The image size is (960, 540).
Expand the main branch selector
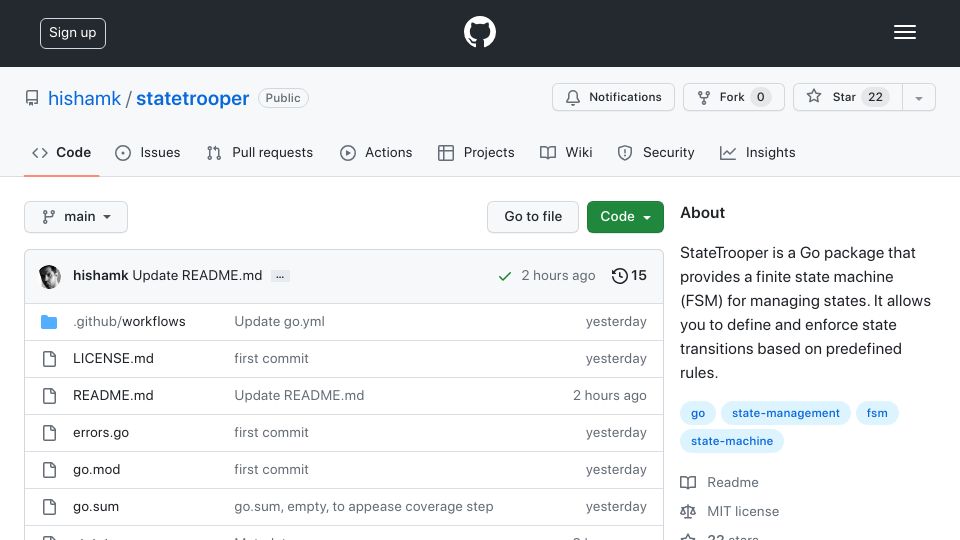pyautogui.click(x=76, y=217)
